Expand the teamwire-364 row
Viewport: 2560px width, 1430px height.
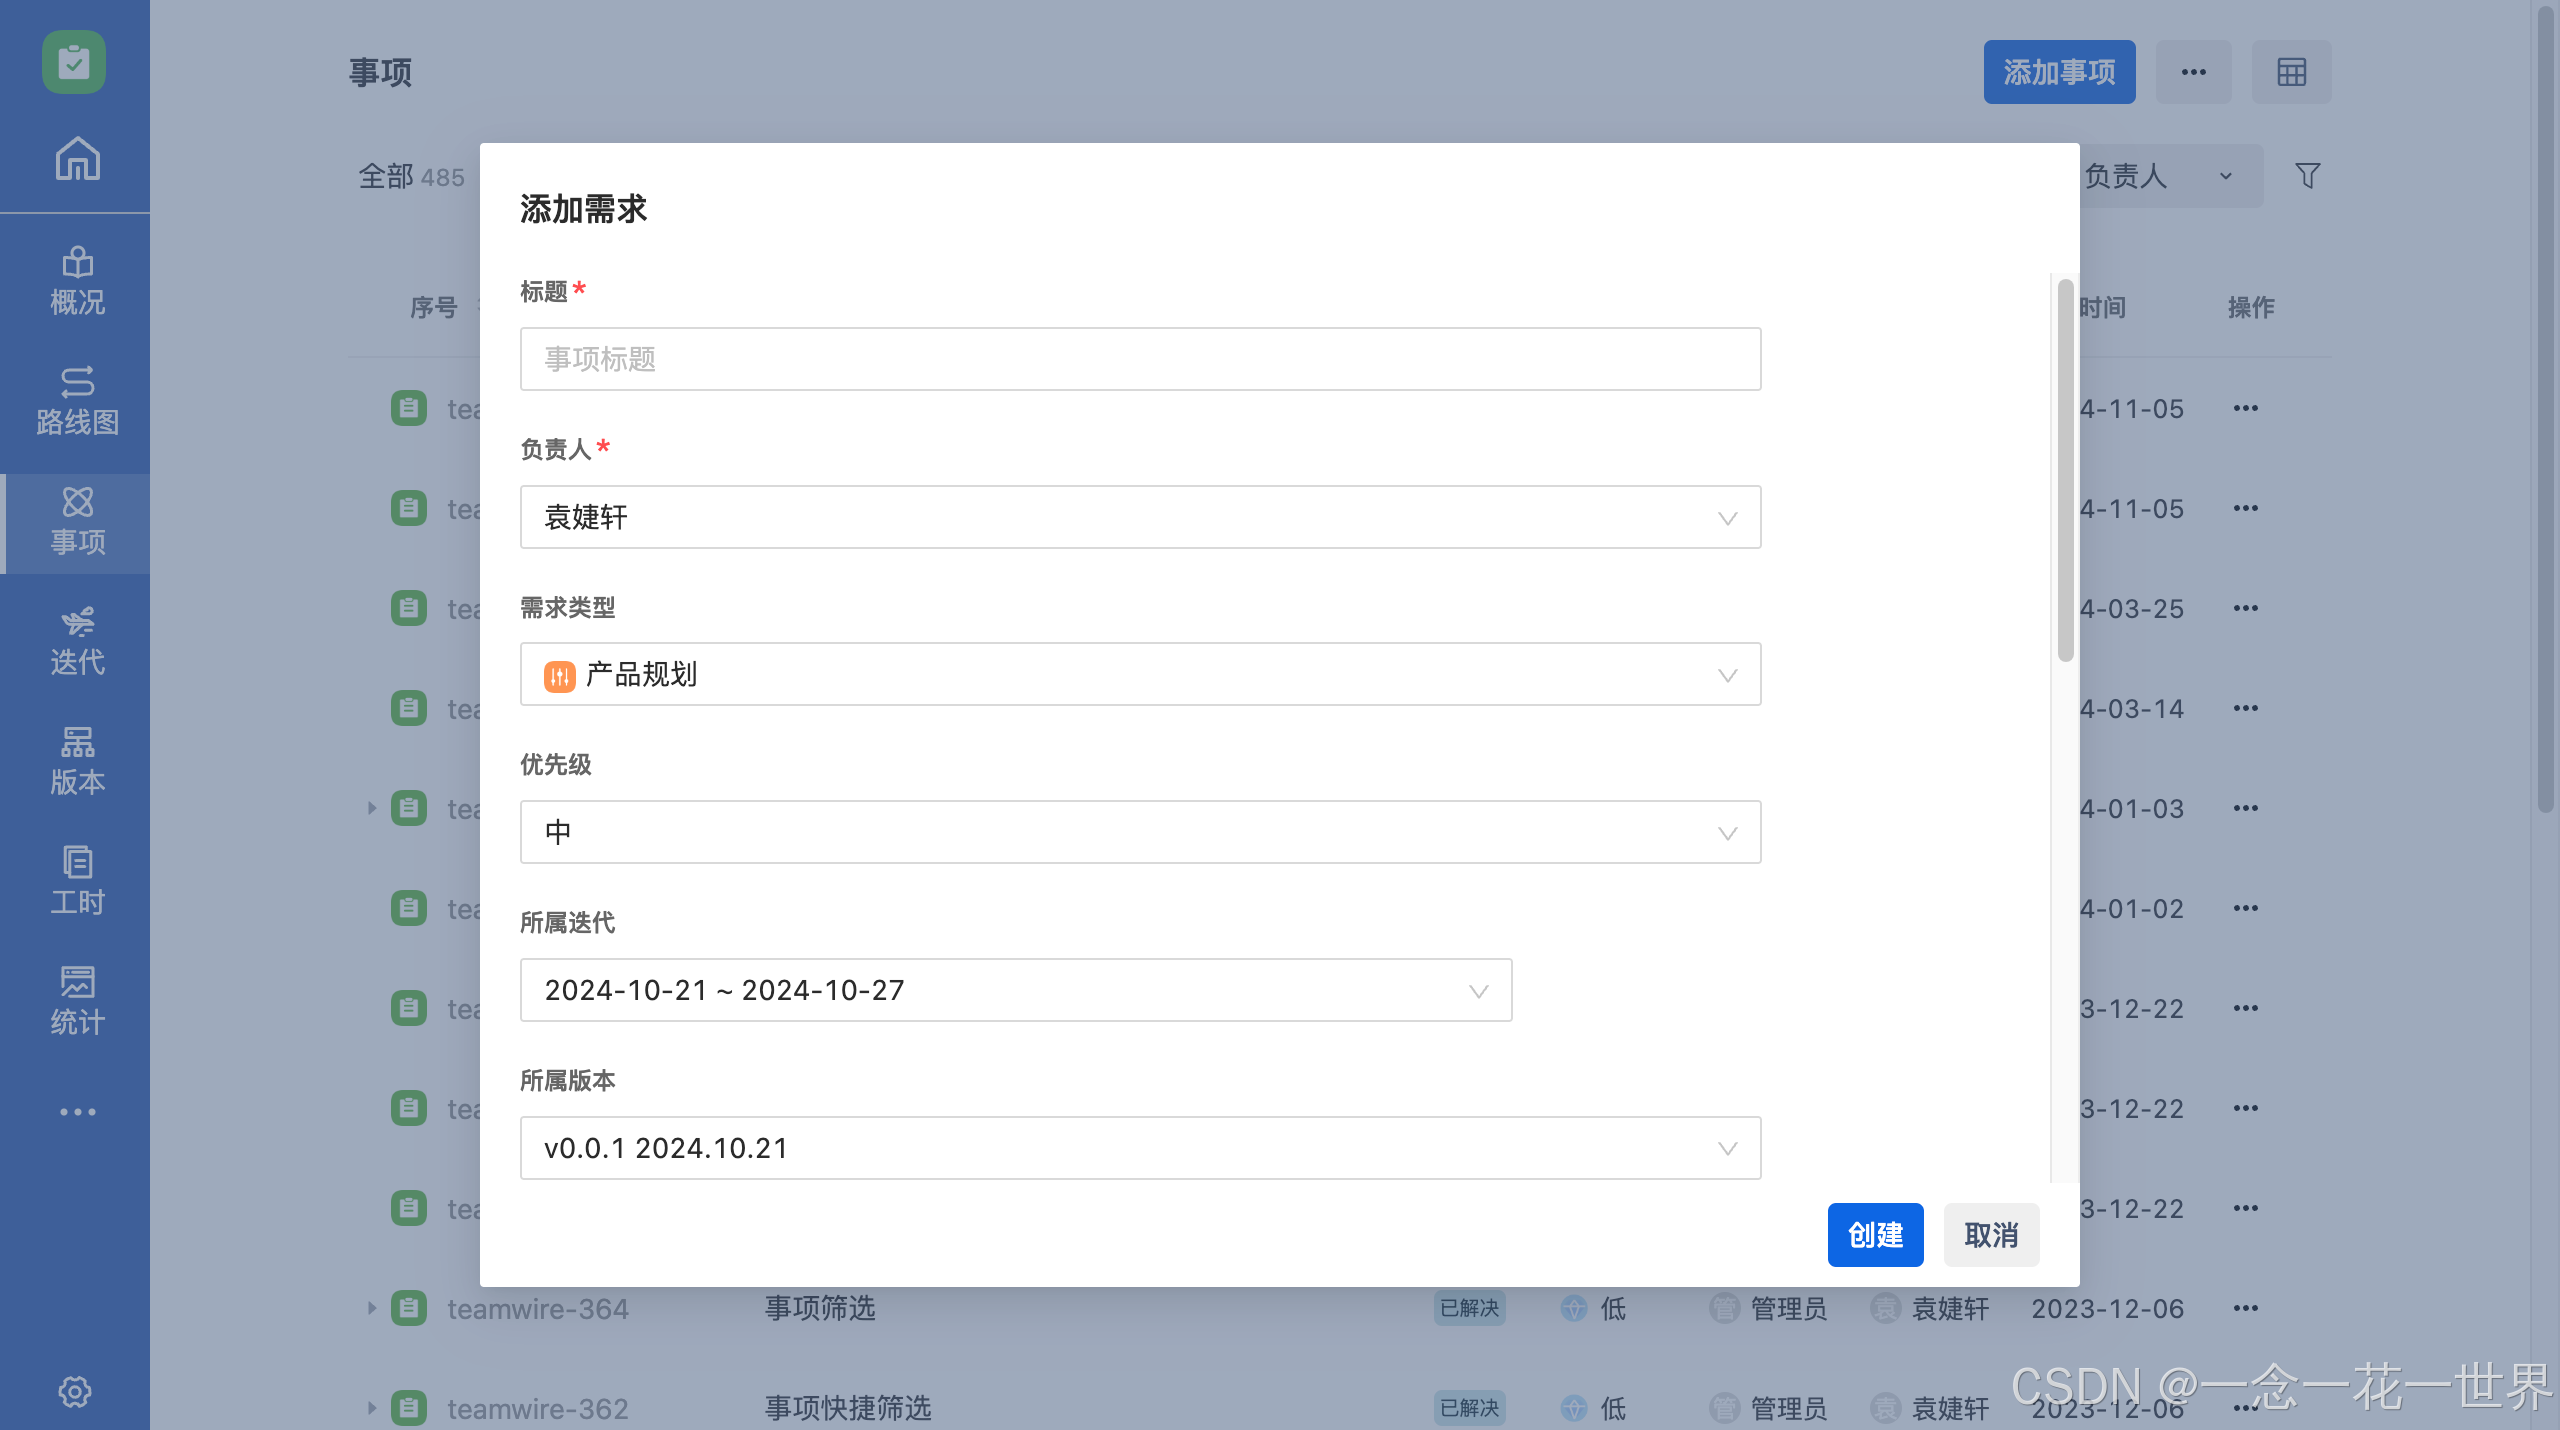(371, 1308)
